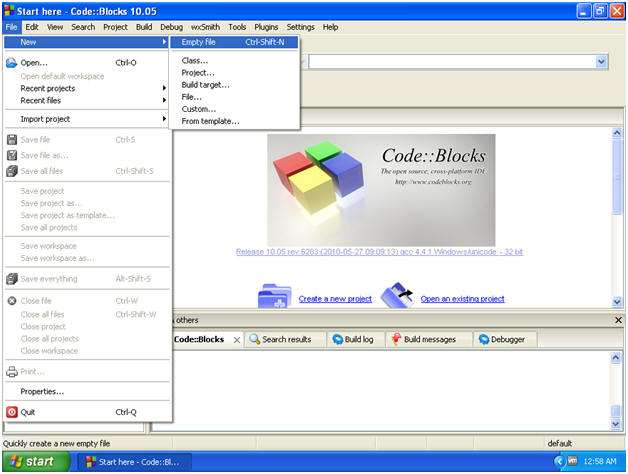
Task: Select Properties... in File menu
Action: 86,391
